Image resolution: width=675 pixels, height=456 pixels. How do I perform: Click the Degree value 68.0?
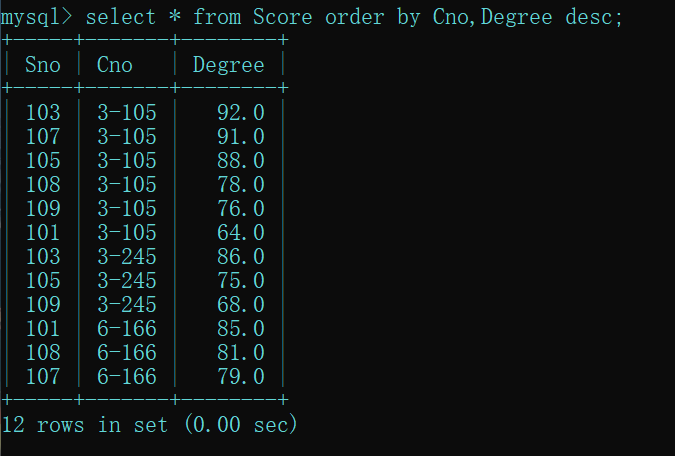click(241, 305)
